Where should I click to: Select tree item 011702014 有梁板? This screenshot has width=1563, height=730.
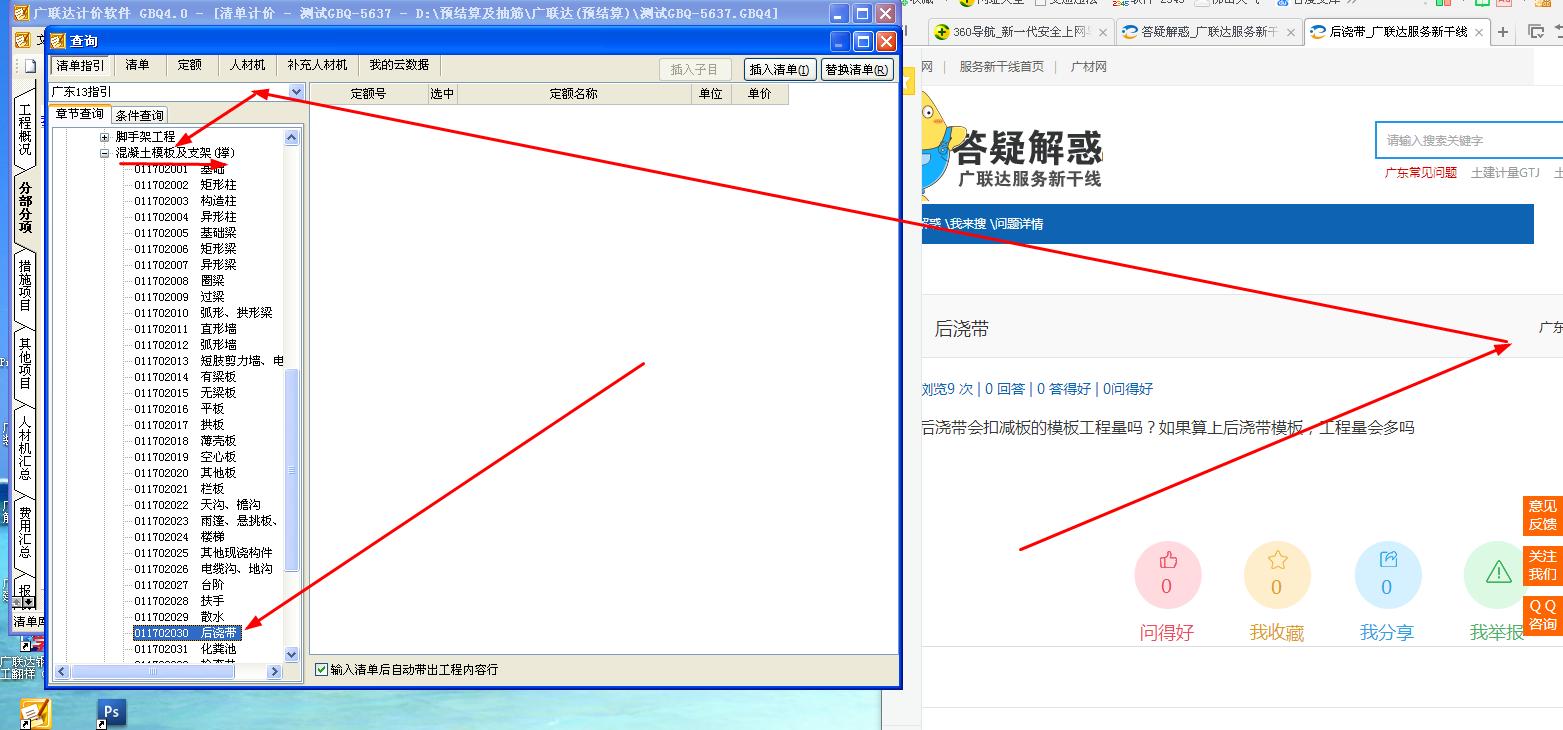[185, 377]
